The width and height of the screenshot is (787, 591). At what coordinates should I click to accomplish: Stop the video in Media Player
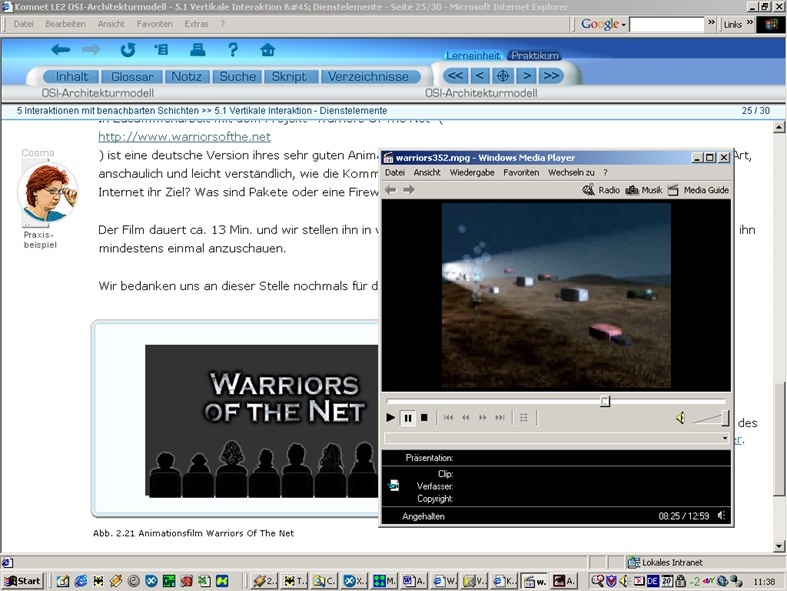(424, 418)
